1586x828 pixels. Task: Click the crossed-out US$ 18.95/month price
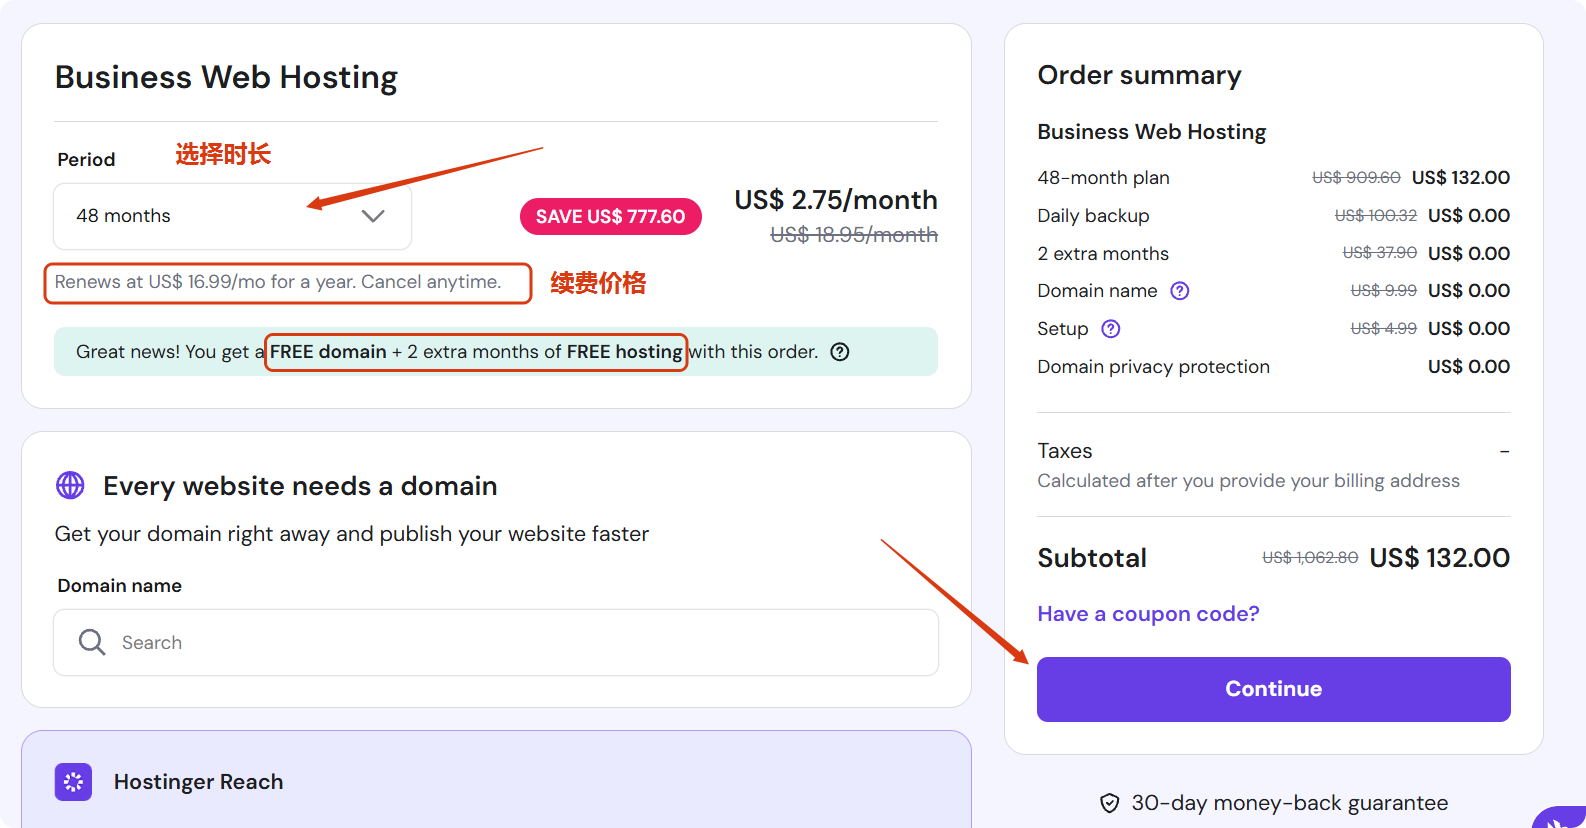tap(854, 235)
